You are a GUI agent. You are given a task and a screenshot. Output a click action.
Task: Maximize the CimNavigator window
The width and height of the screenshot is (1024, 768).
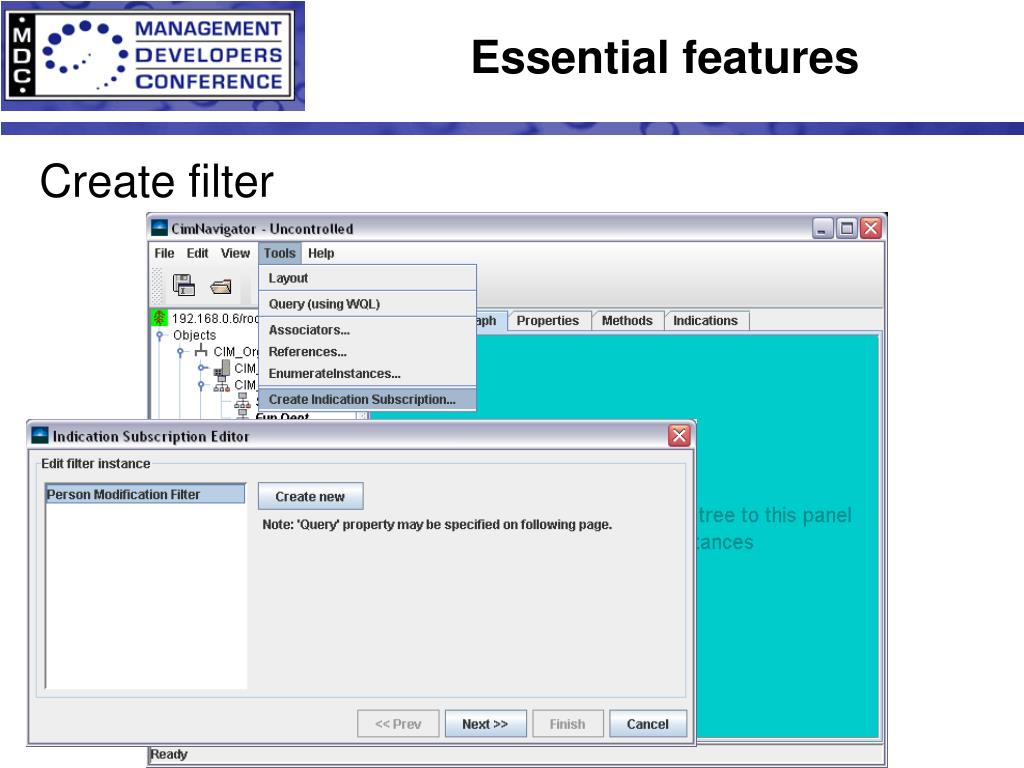pos(846,228)
